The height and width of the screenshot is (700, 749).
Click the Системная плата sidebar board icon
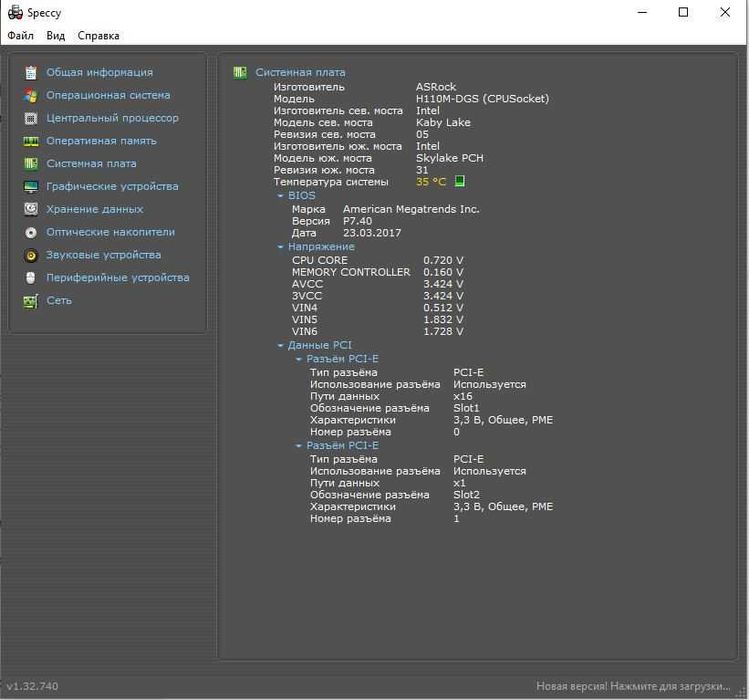[31, 164]
